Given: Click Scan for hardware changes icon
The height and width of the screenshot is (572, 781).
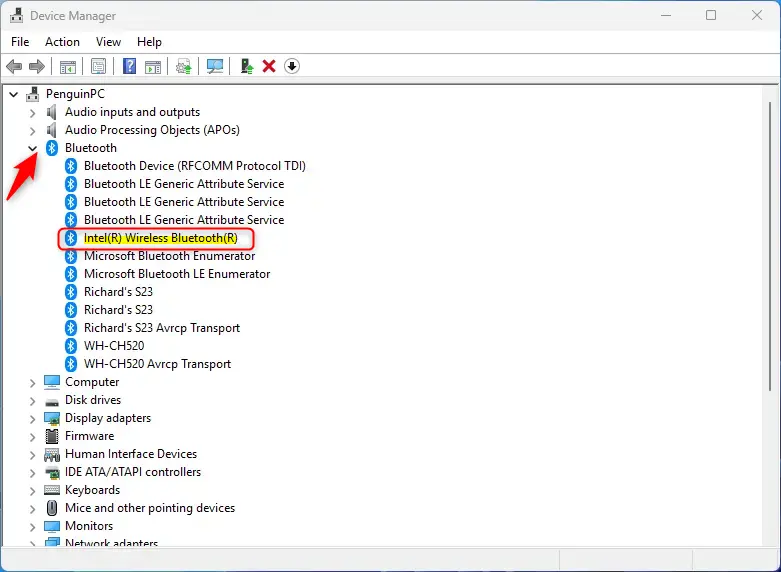Looking at the screenshot, I should point(215,66).
